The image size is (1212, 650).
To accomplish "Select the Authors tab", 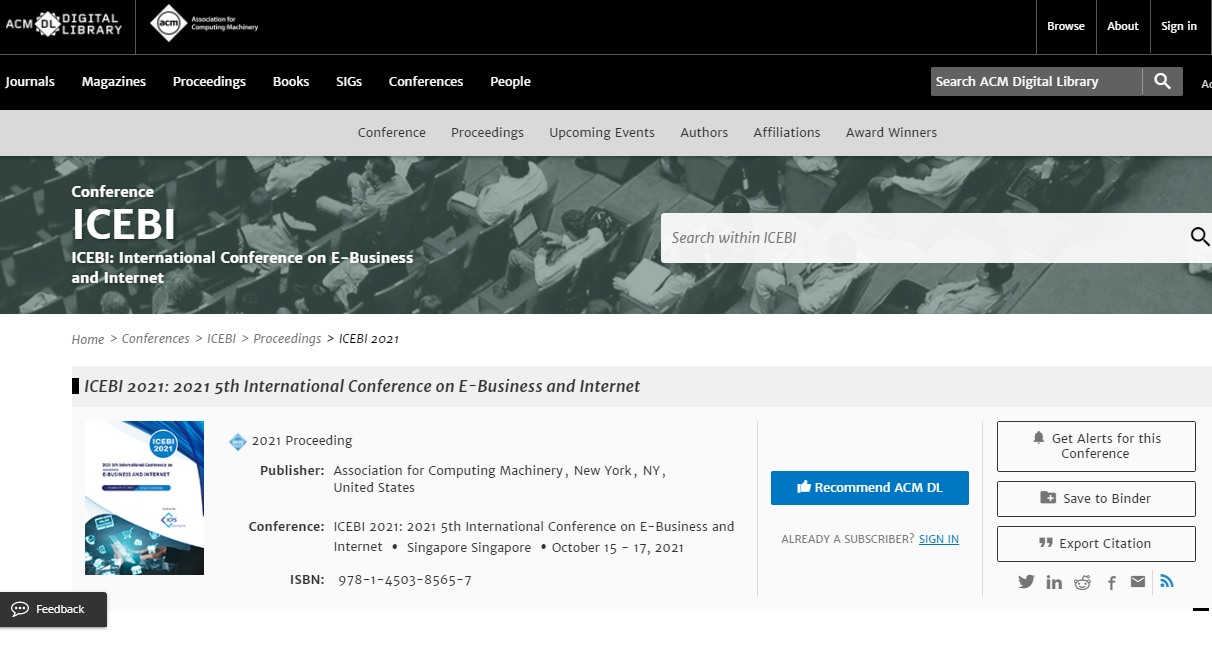I will pos(704,132).
